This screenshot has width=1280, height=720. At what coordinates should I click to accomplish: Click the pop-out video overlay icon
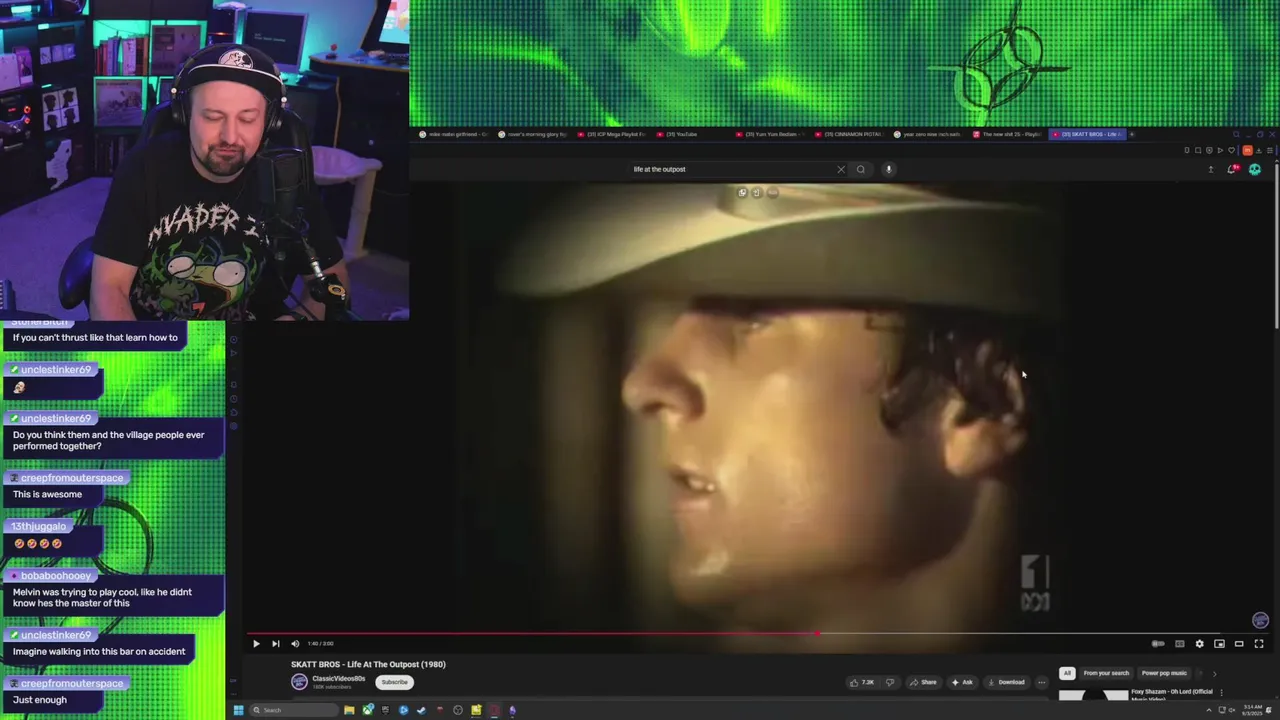742,193
